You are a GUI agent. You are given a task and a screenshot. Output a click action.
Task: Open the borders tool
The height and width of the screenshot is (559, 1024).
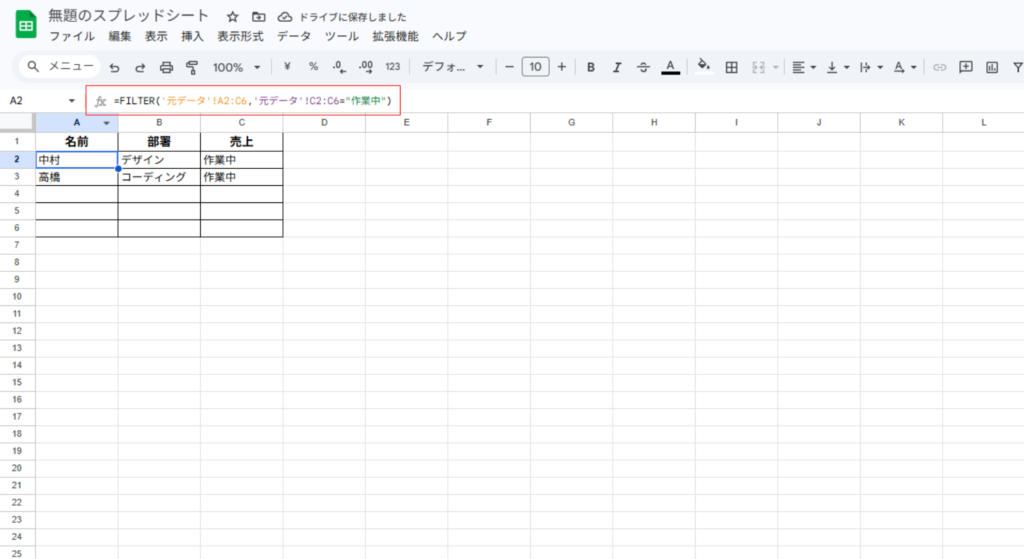[731, 67]
